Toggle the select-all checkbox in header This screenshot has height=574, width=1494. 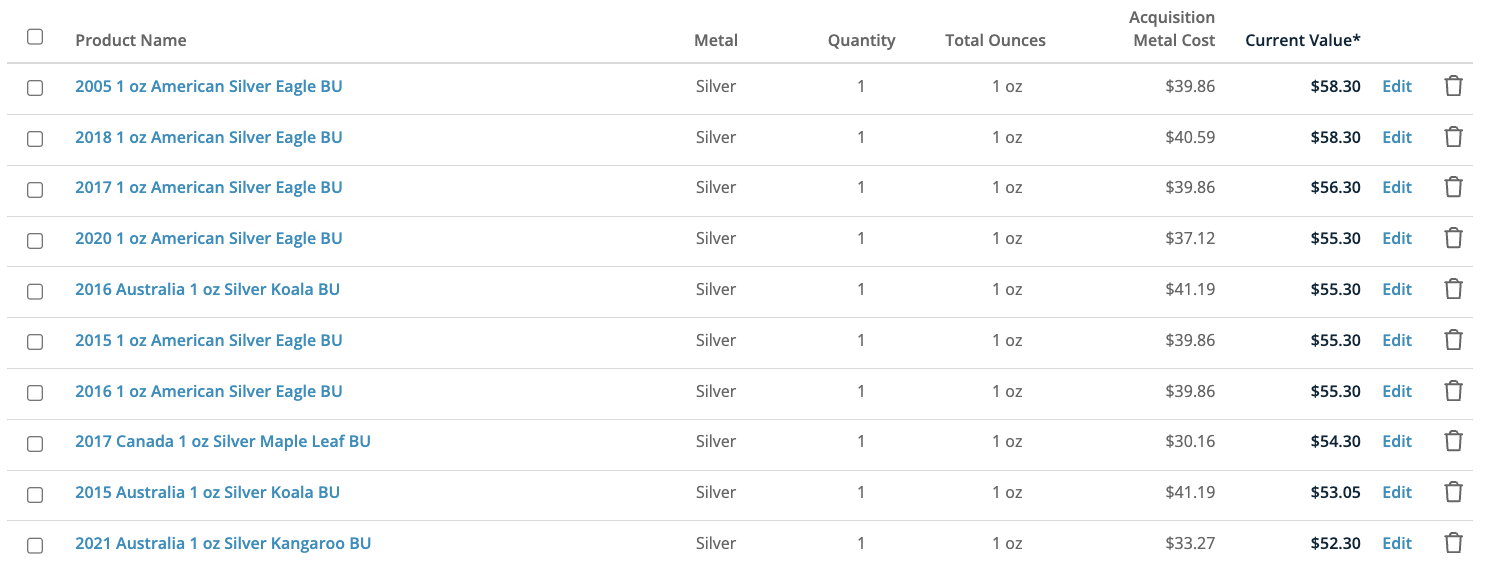[35, 37]
